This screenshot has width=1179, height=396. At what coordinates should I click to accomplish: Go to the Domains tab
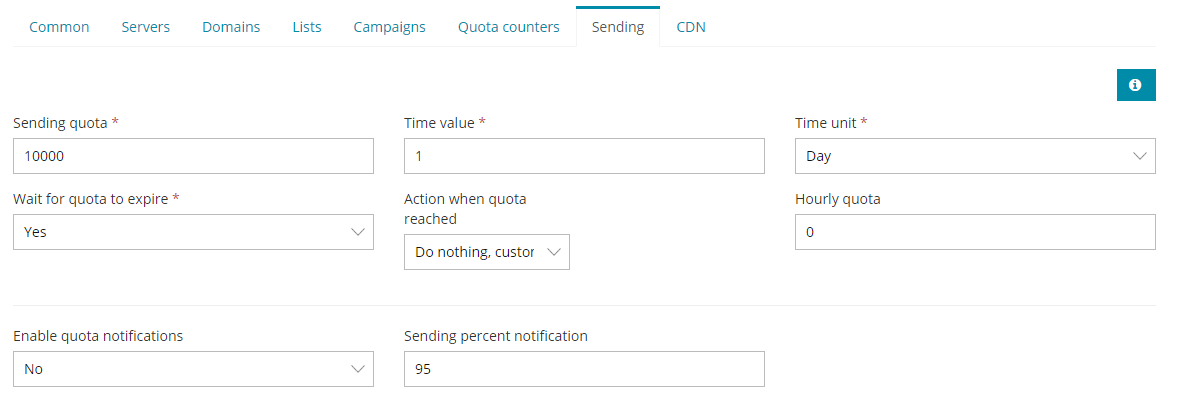click(x=231, y=27)
